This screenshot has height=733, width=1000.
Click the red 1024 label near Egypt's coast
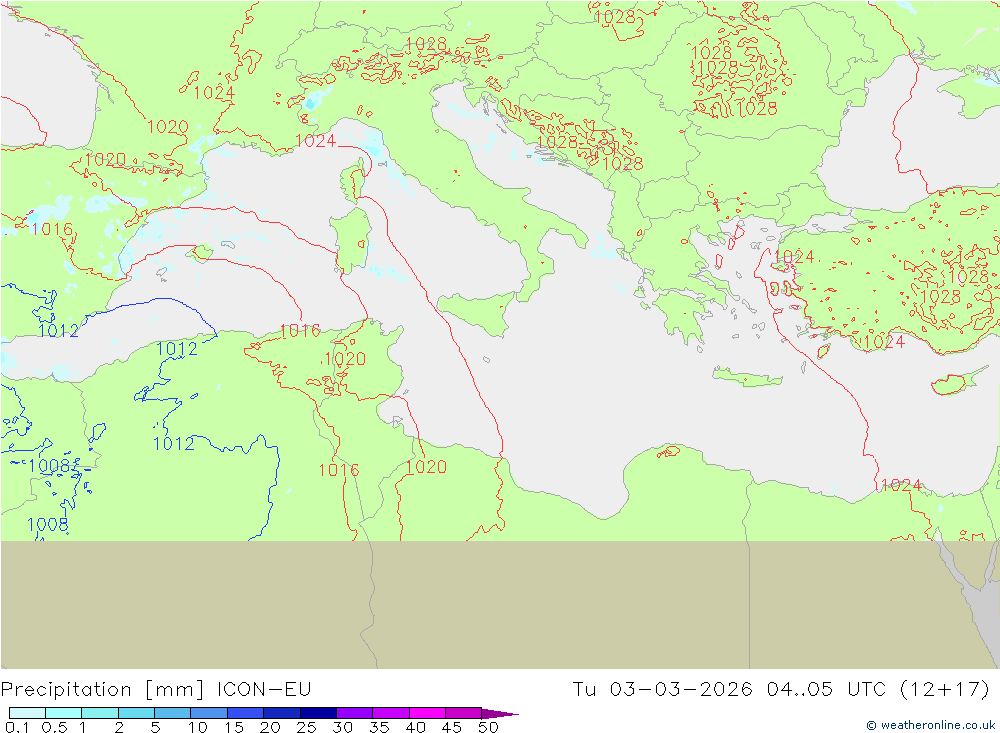click(x=901, y=485)
